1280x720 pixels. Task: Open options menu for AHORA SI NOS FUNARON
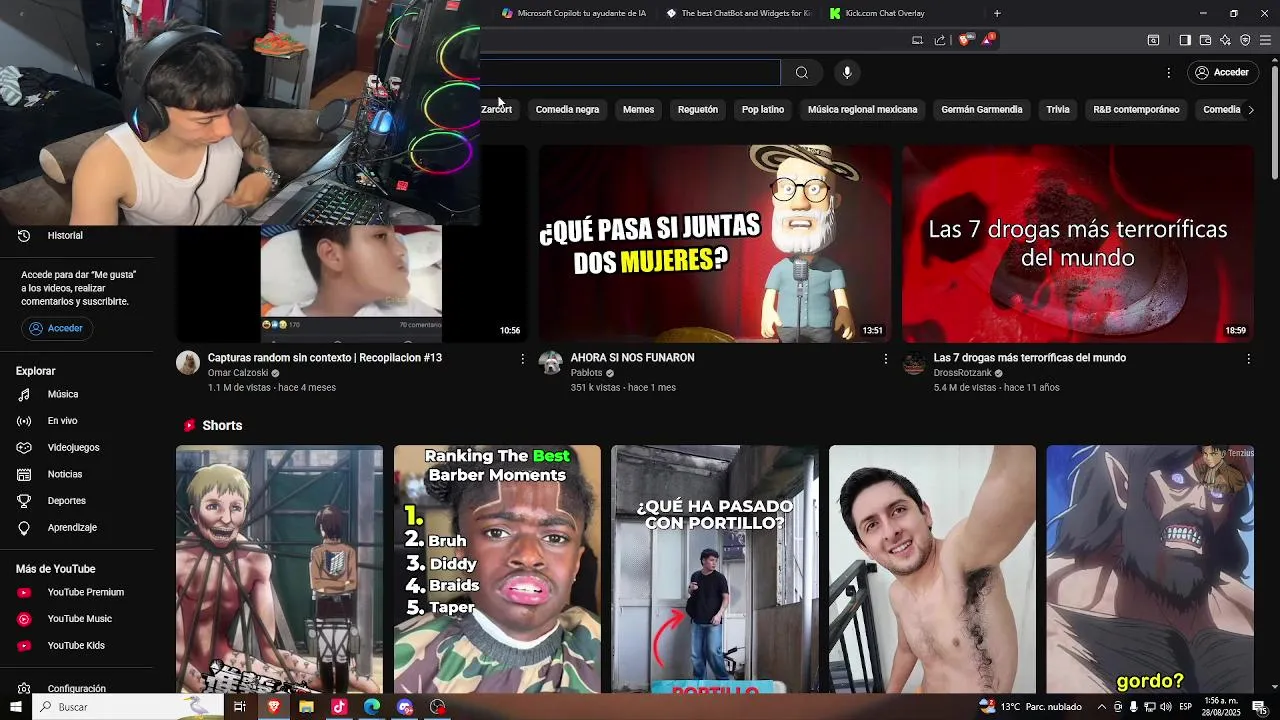pyautogui.click(x=885, y=358)
